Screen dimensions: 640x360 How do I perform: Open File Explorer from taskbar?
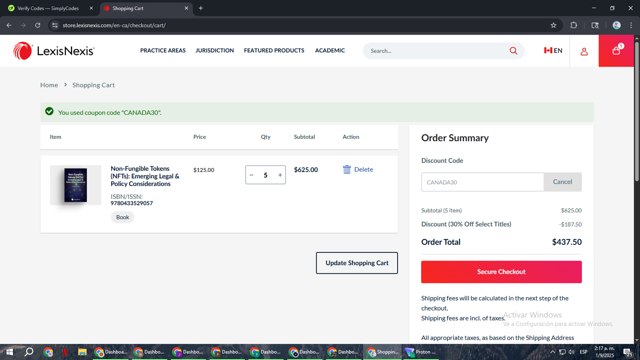tap(82, 352)
